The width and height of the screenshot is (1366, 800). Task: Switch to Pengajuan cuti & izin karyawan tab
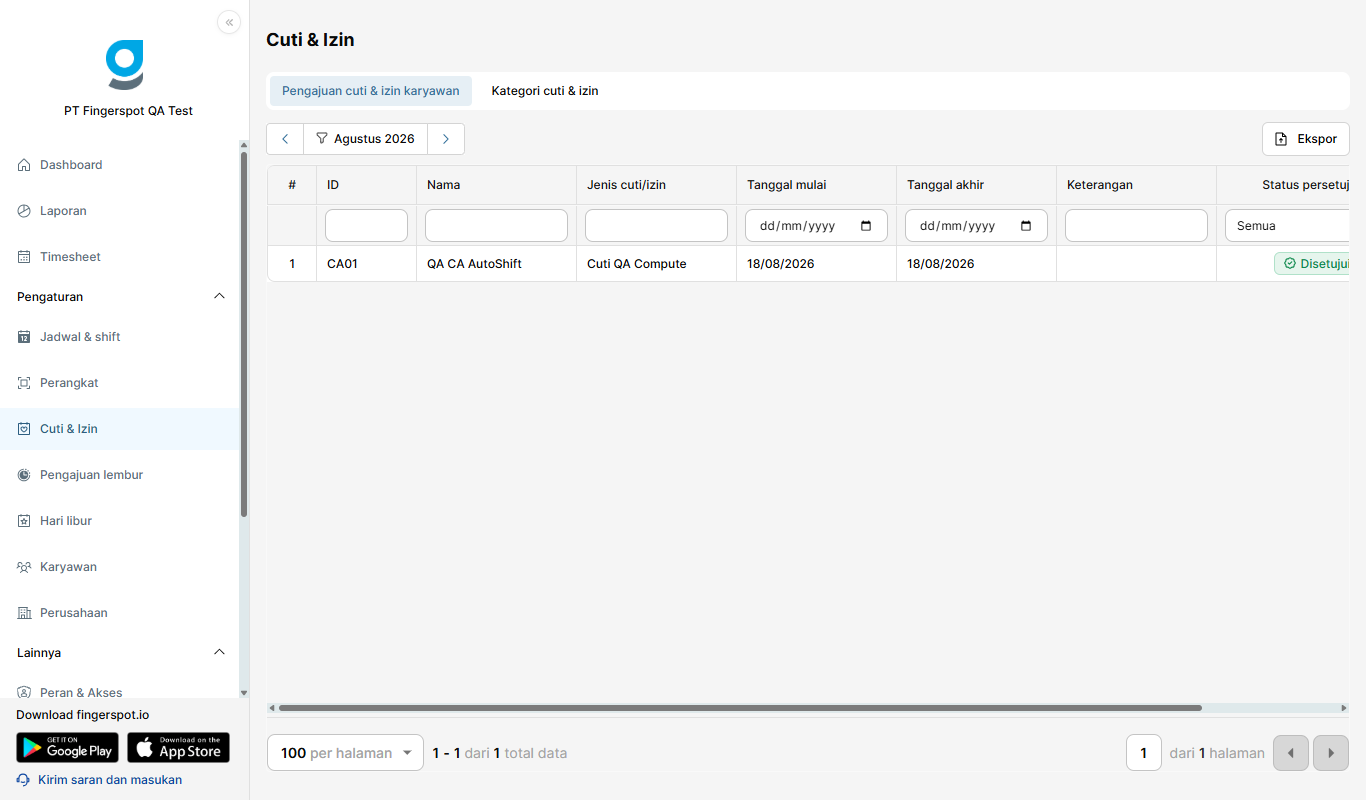371,91
